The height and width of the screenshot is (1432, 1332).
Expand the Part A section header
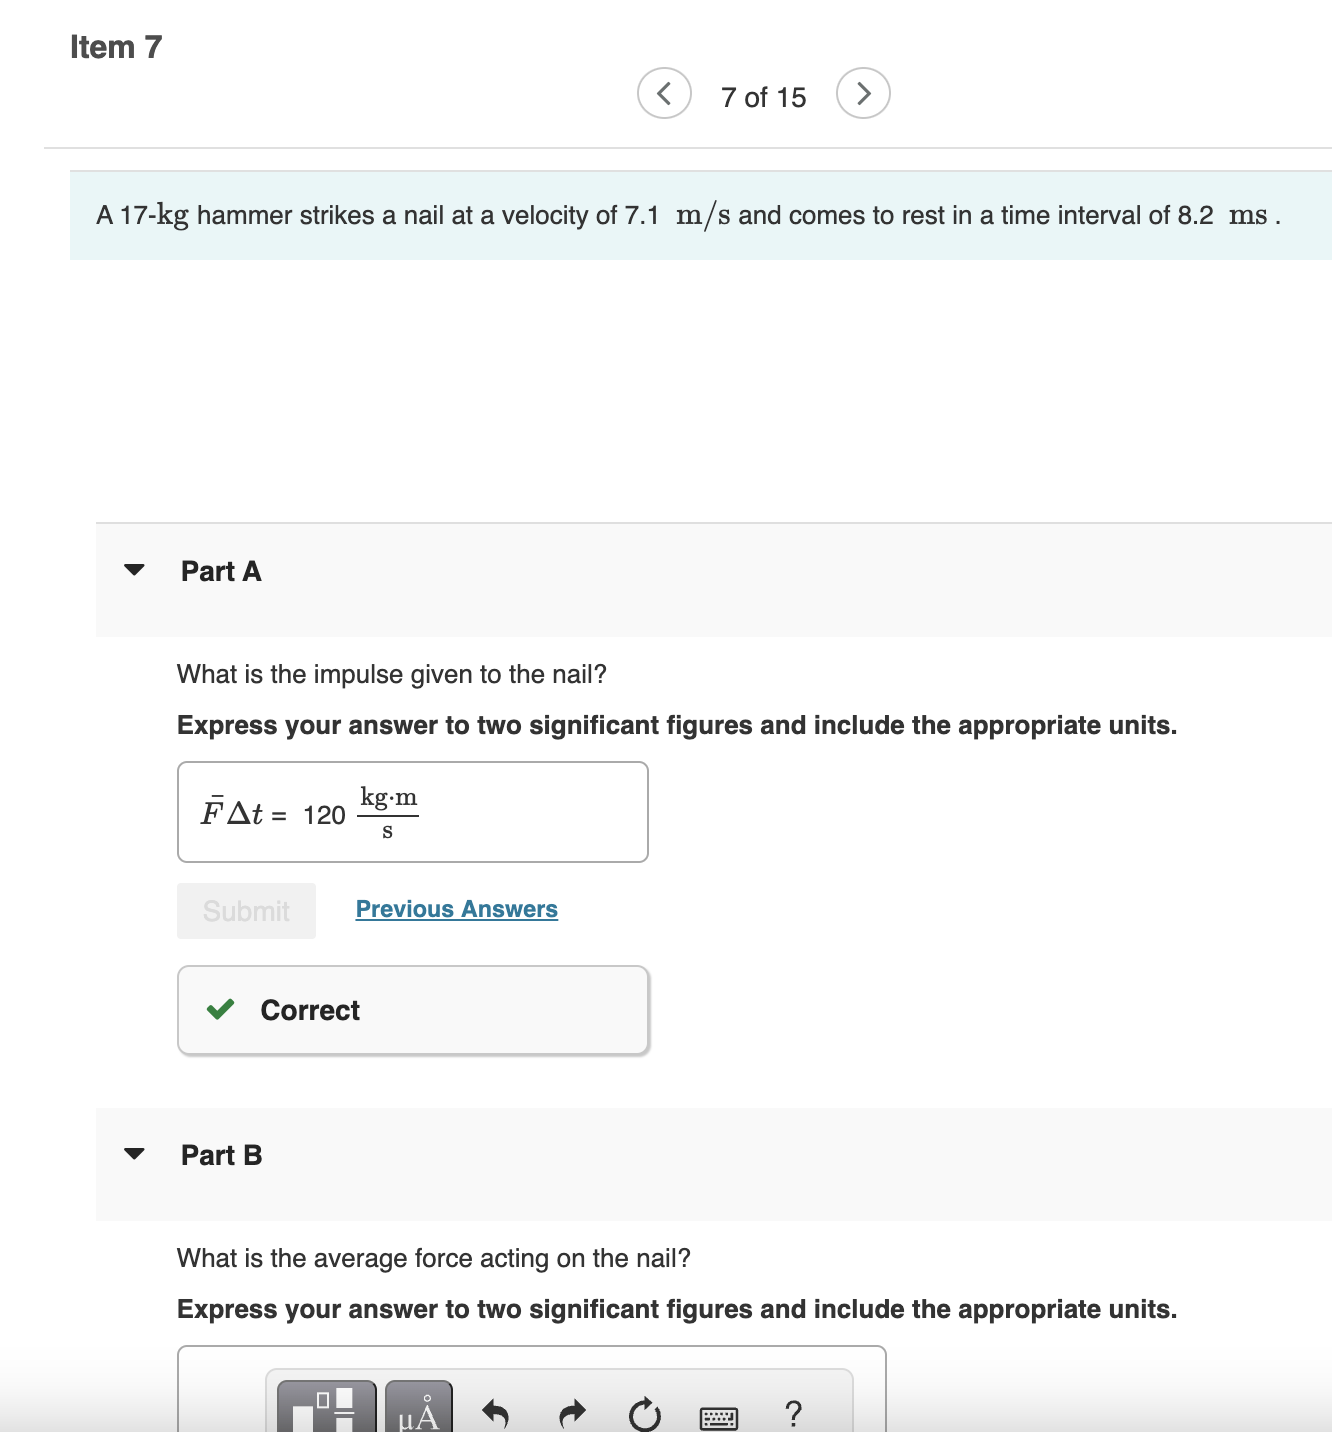(221, 571)
